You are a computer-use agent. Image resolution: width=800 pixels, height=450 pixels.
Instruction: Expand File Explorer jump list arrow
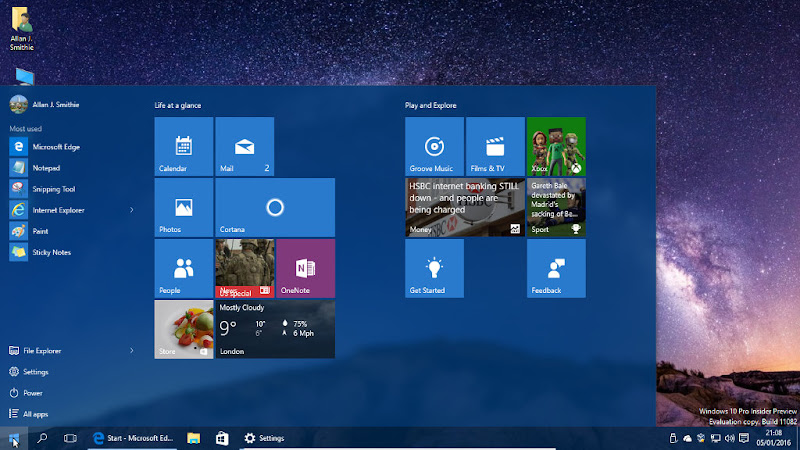[x=132, y=351]
